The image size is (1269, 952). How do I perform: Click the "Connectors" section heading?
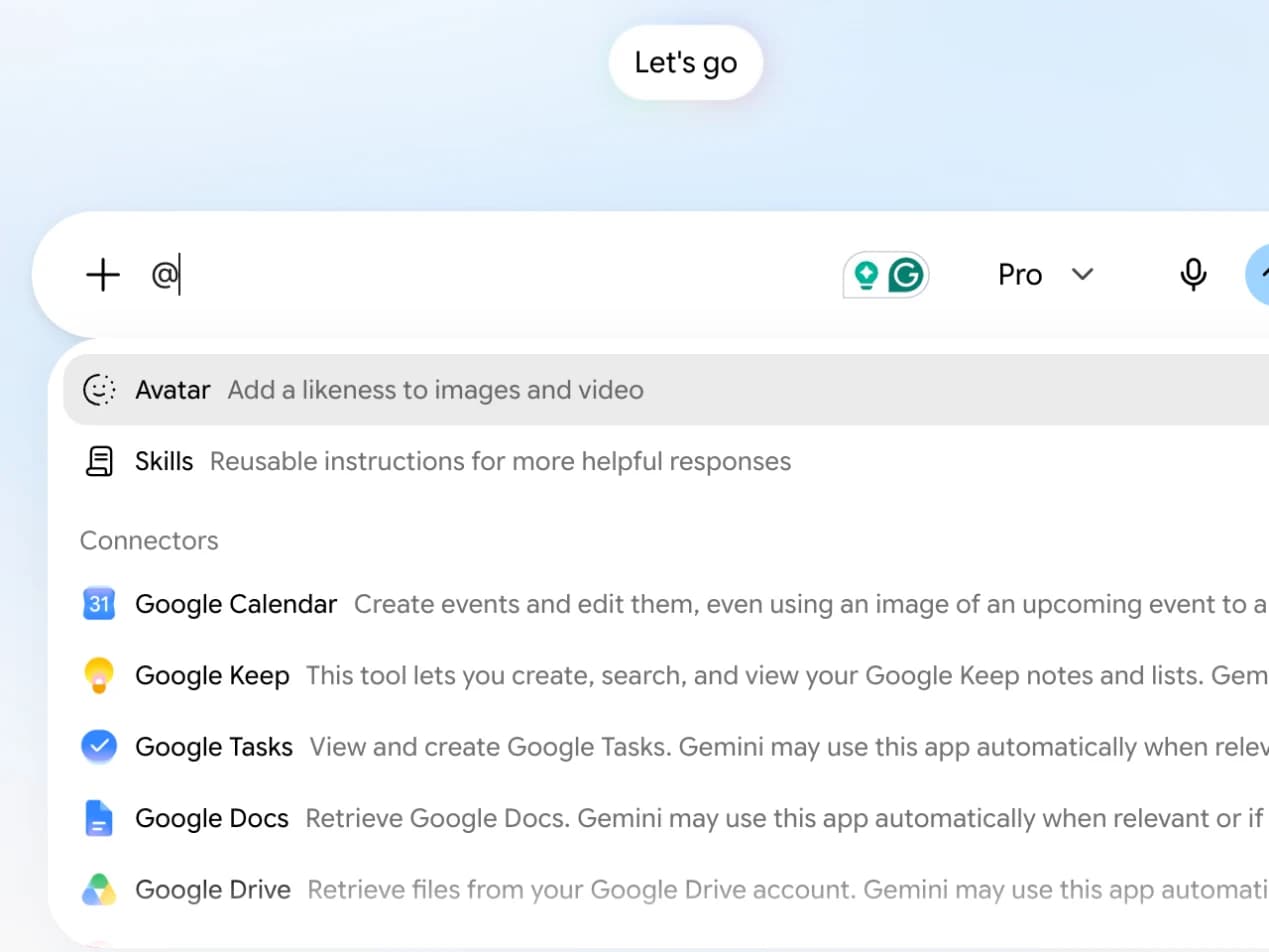(149, 541)
